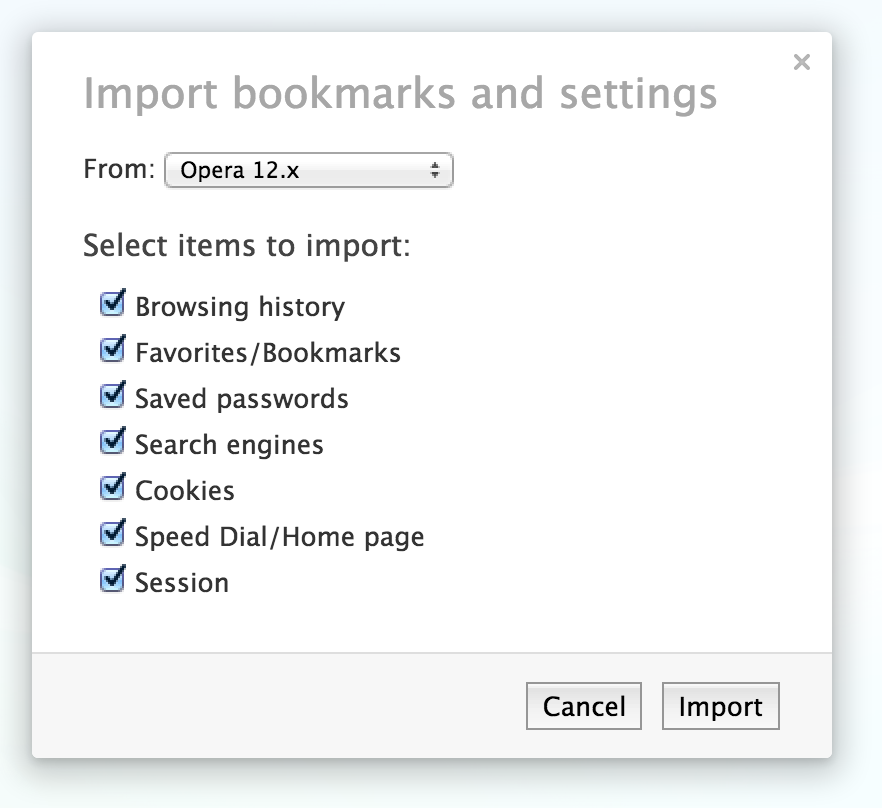Viewport: 882px width, 808px height.
Task: Close the import dialog with X icon
Action: (x=801, y=63)
